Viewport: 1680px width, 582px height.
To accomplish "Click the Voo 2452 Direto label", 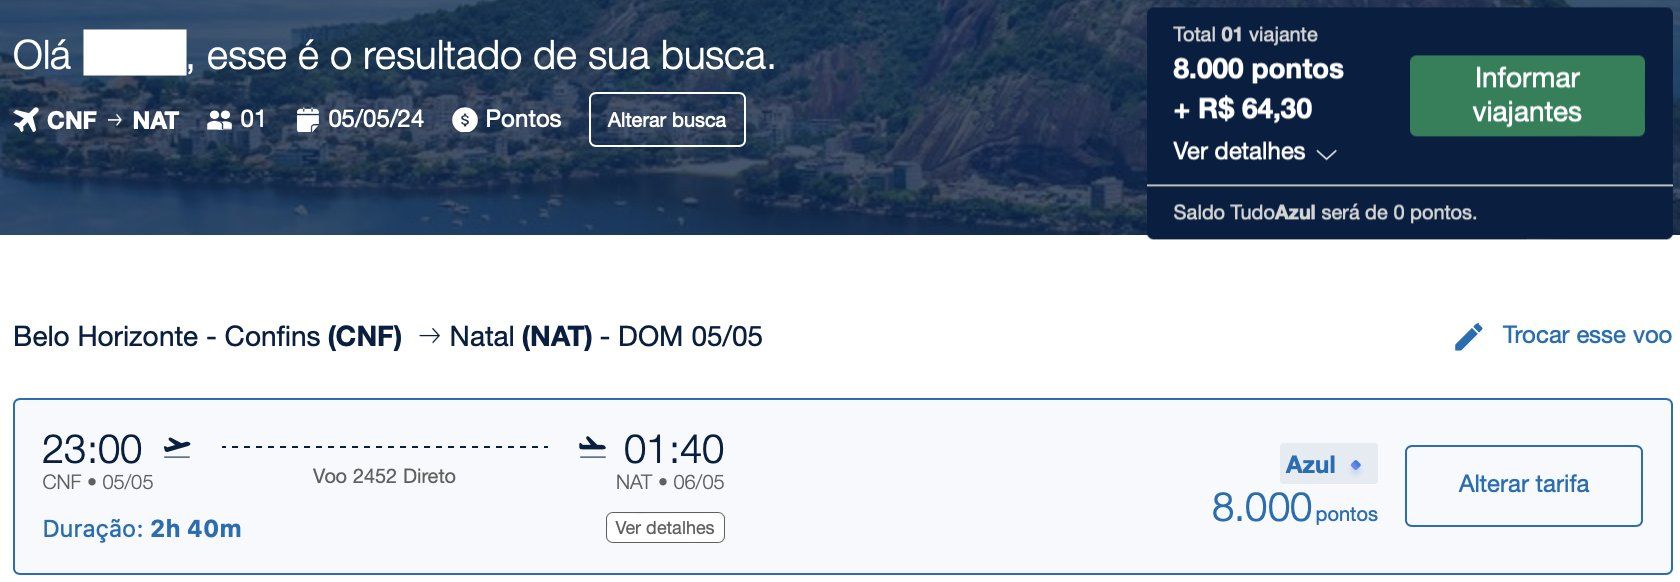I will coord(384,477).
